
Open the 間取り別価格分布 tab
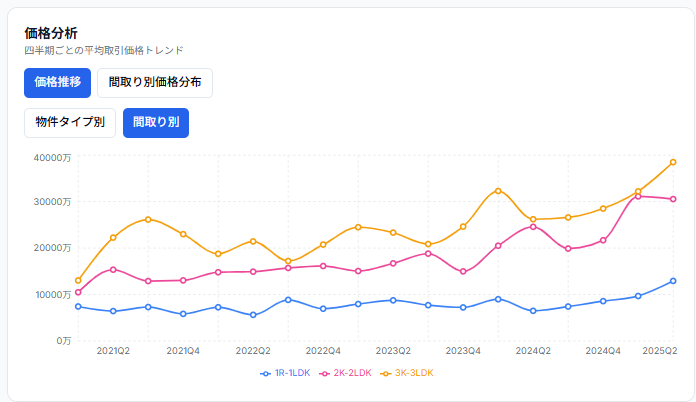(155, 83)
